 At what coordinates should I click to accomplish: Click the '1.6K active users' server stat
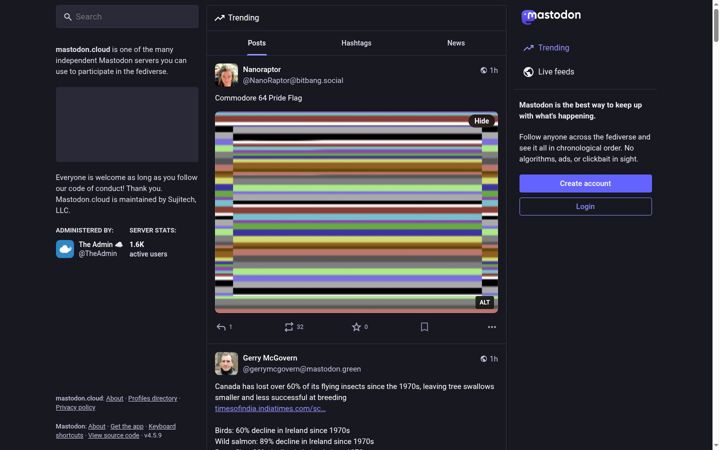pos(148,249)
